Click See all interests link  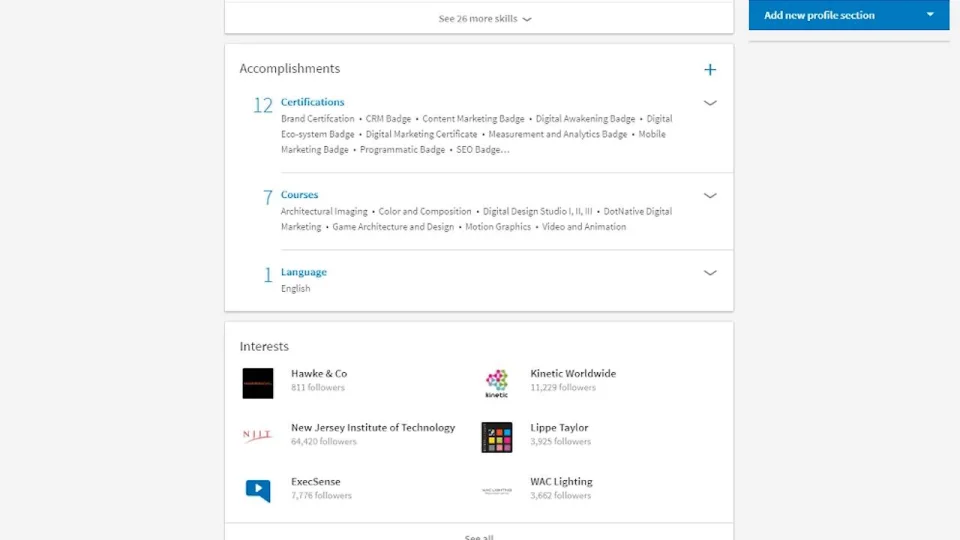coord(479,536)
